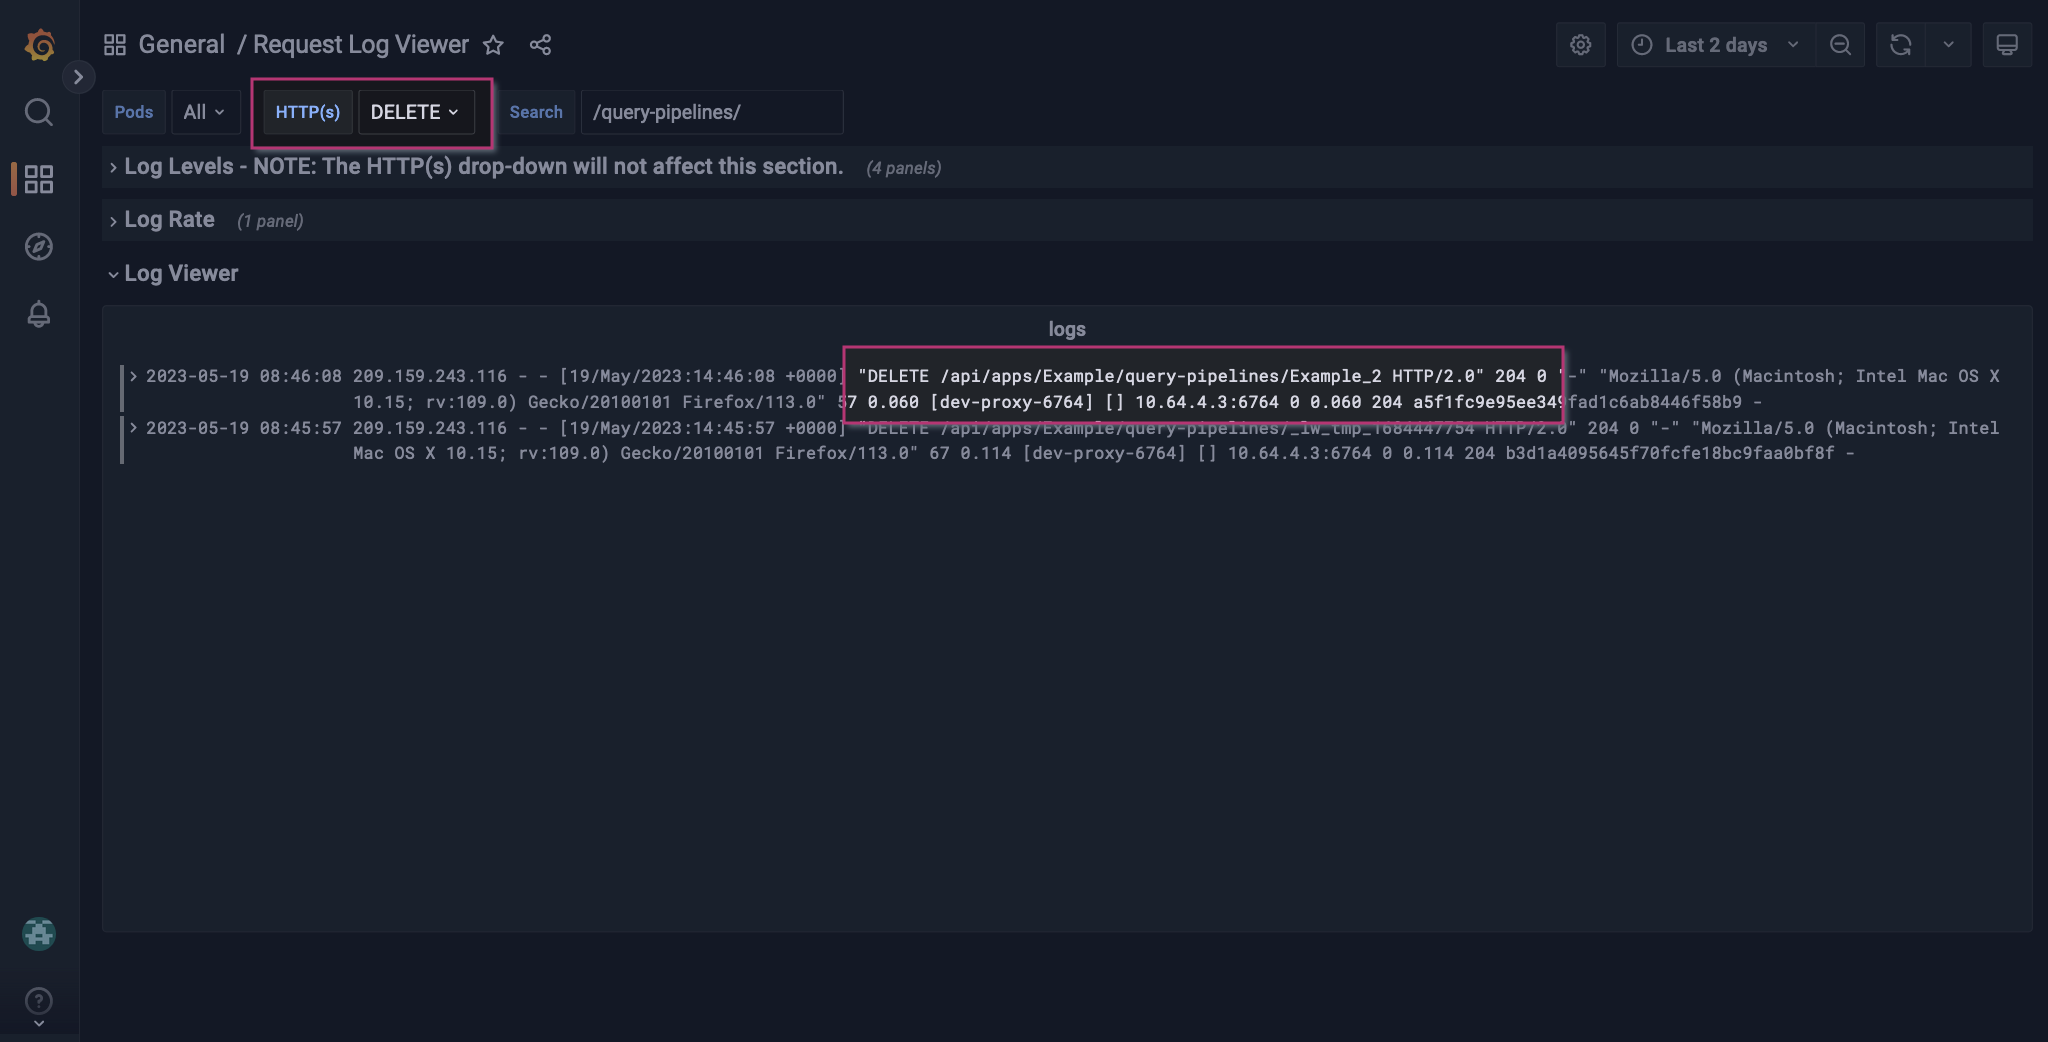
Task: Zoom out the time range
Action: [x=1841, y=44]
